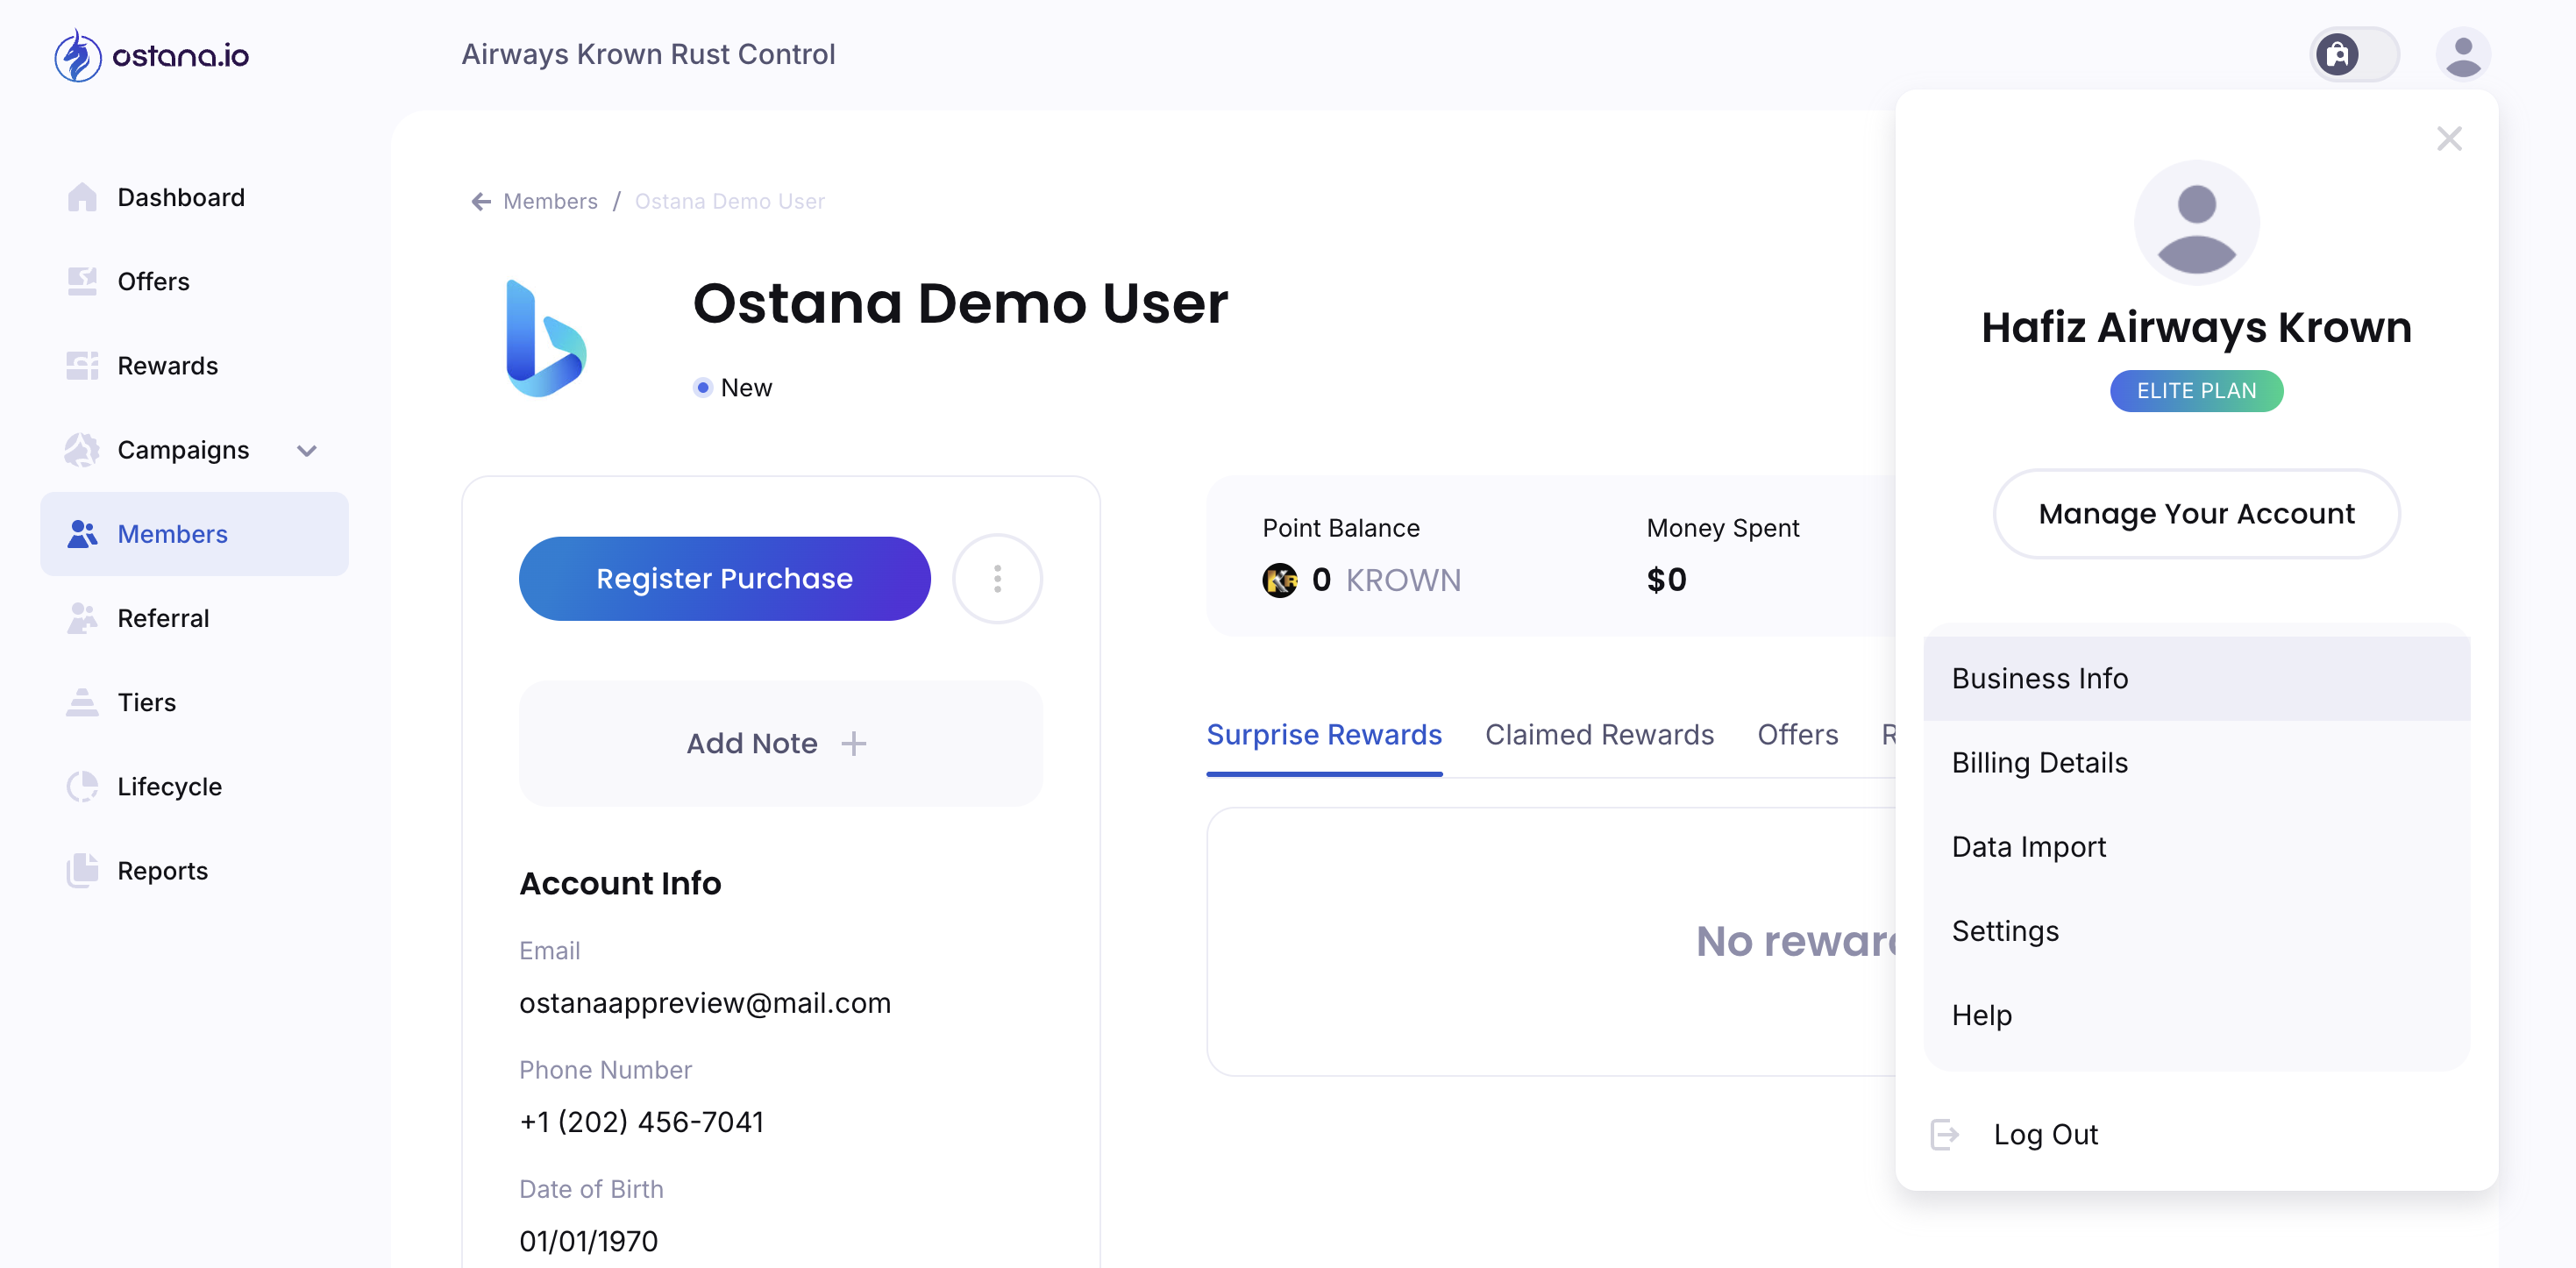Click the Members people icon
This screenshot has width=2576, height=1268.
pyautogui.click(x=82, y=534)
